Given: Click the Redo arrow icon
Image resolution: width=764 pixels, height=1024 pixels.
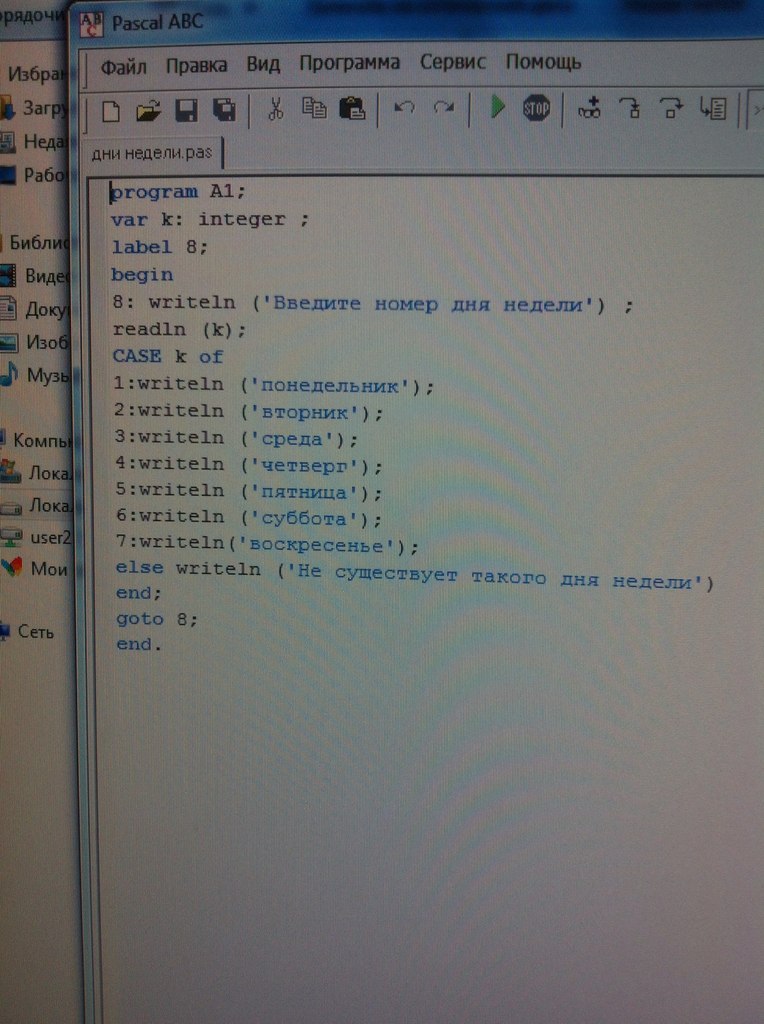Looking at the screenshot, I should (x=444, y=106).
